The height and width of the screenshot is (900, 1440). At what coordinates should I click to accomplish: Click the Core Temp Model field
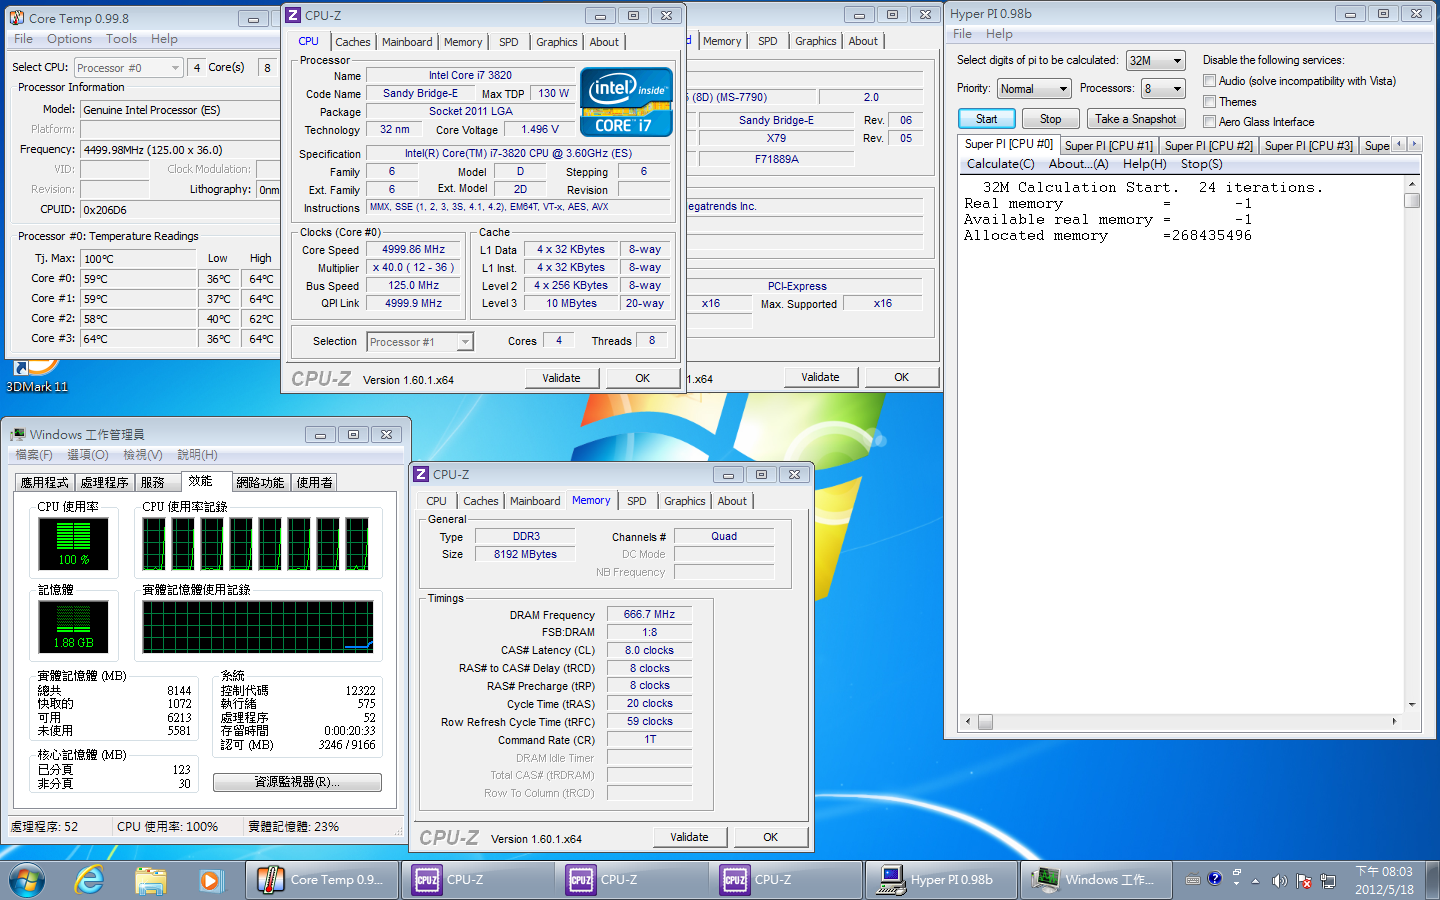[x=180, y=110]
